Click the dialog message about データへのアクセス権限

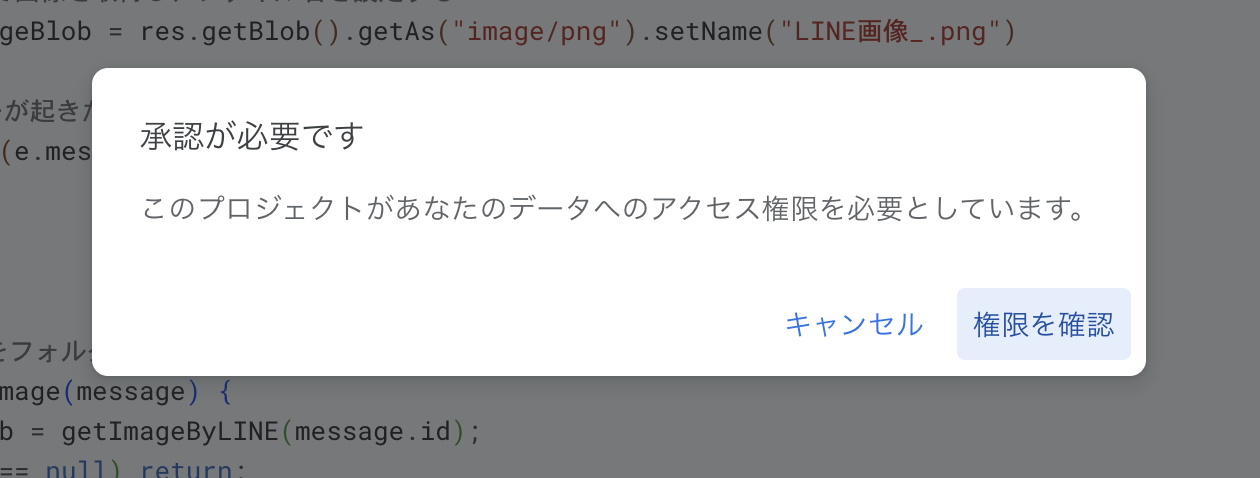(613, 210)
